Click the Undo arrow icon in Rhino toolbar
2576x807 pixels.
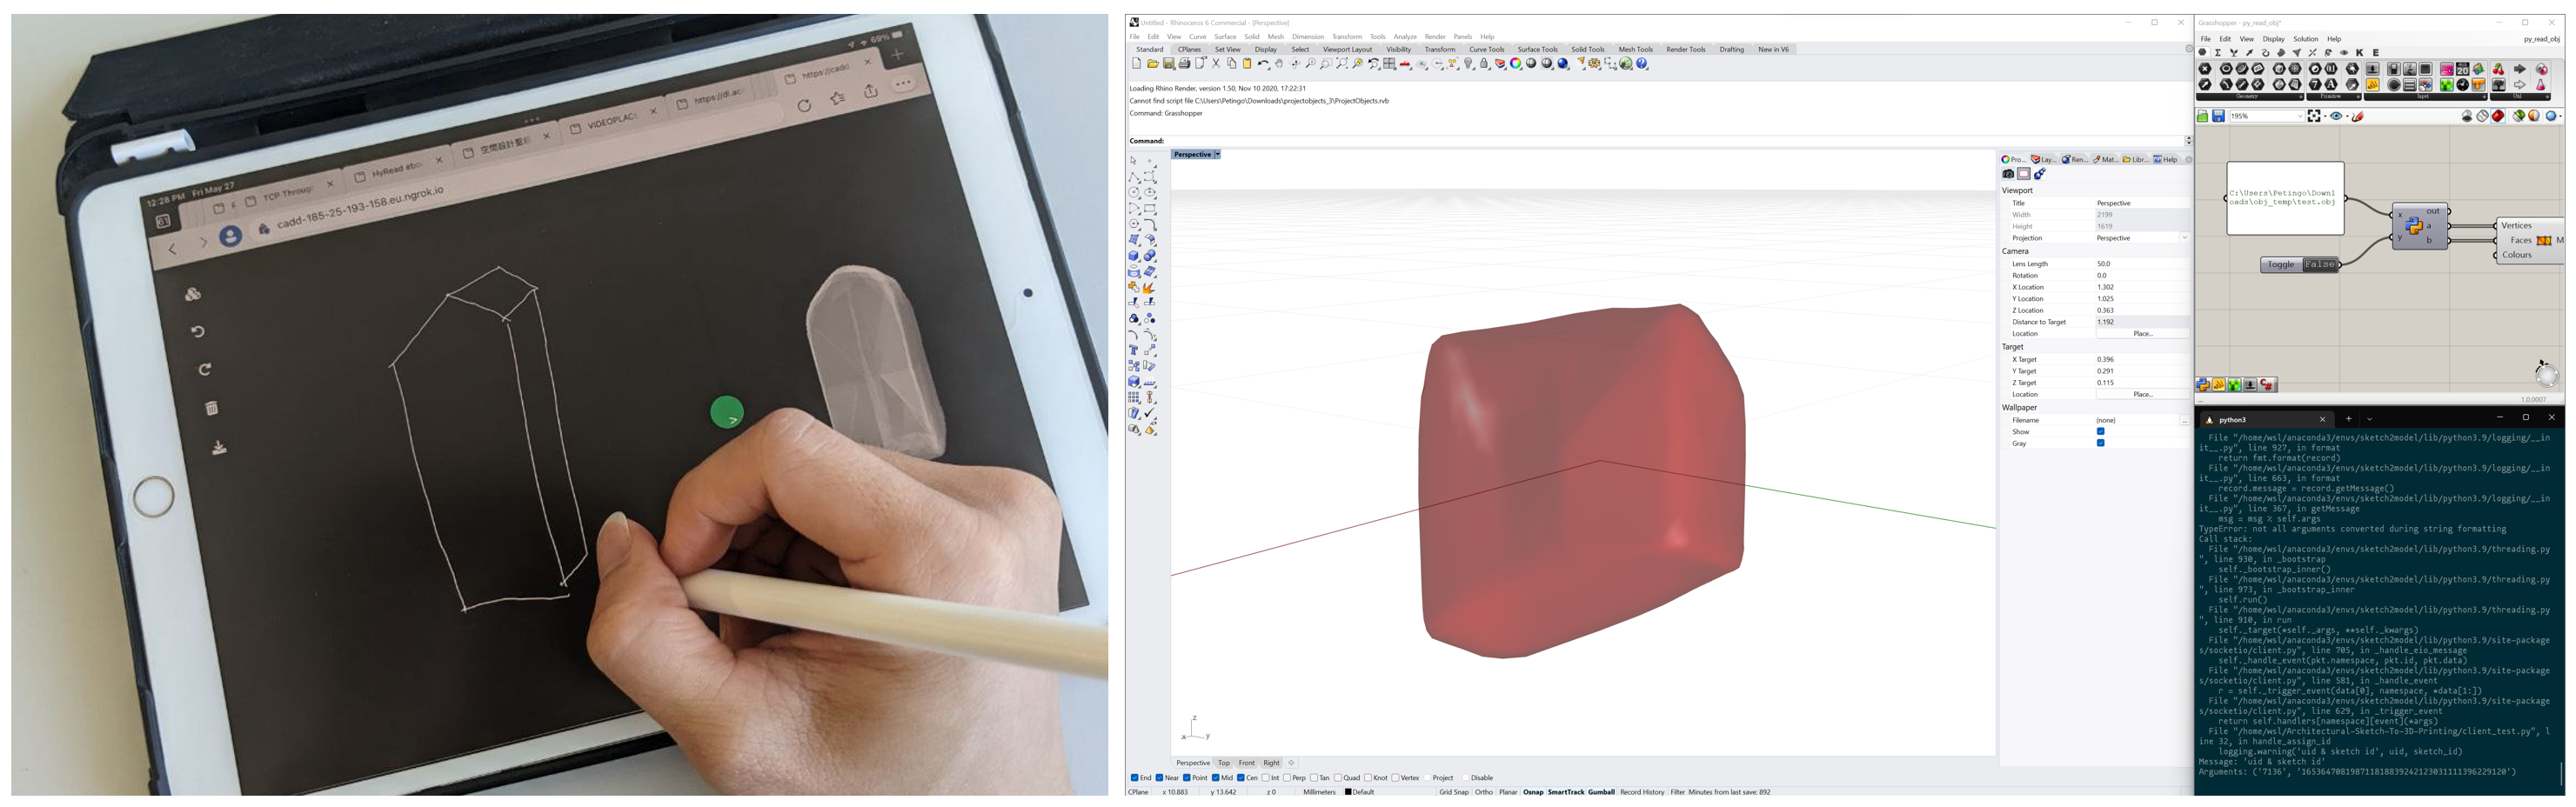(1263, 64)
